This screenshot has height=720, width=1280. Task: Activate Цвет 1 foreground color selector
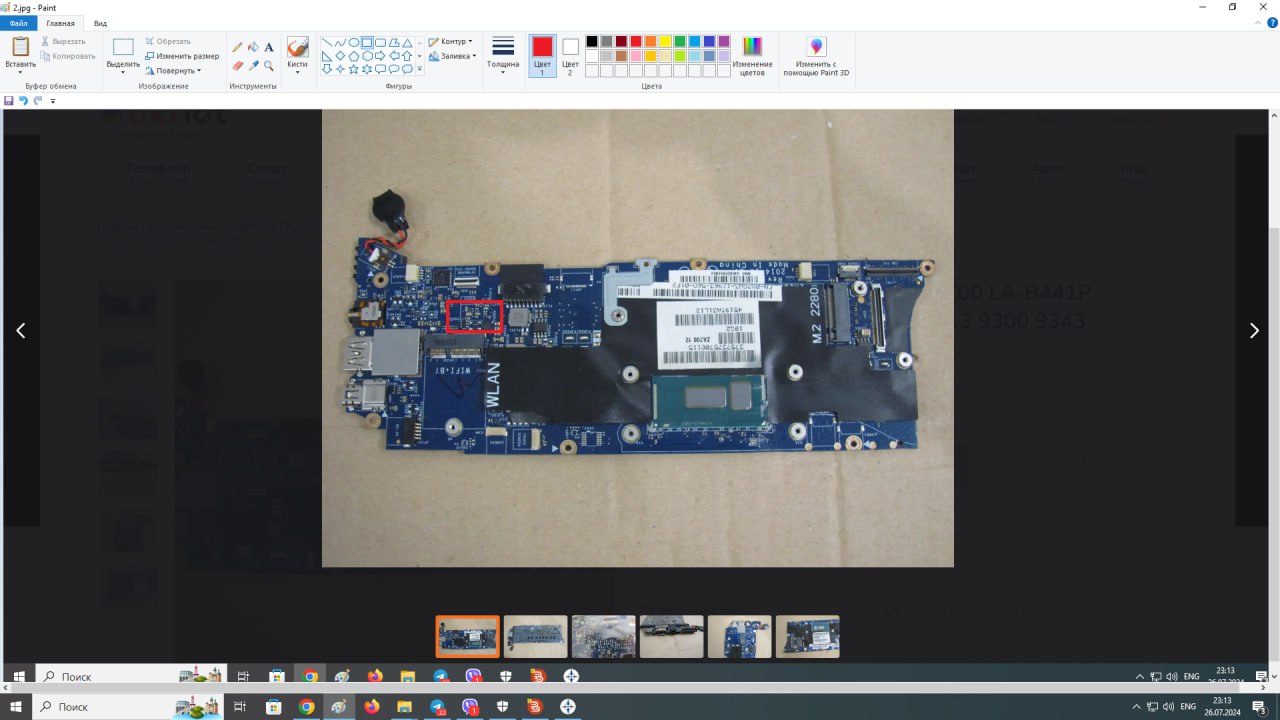click(x=542, y=55)
